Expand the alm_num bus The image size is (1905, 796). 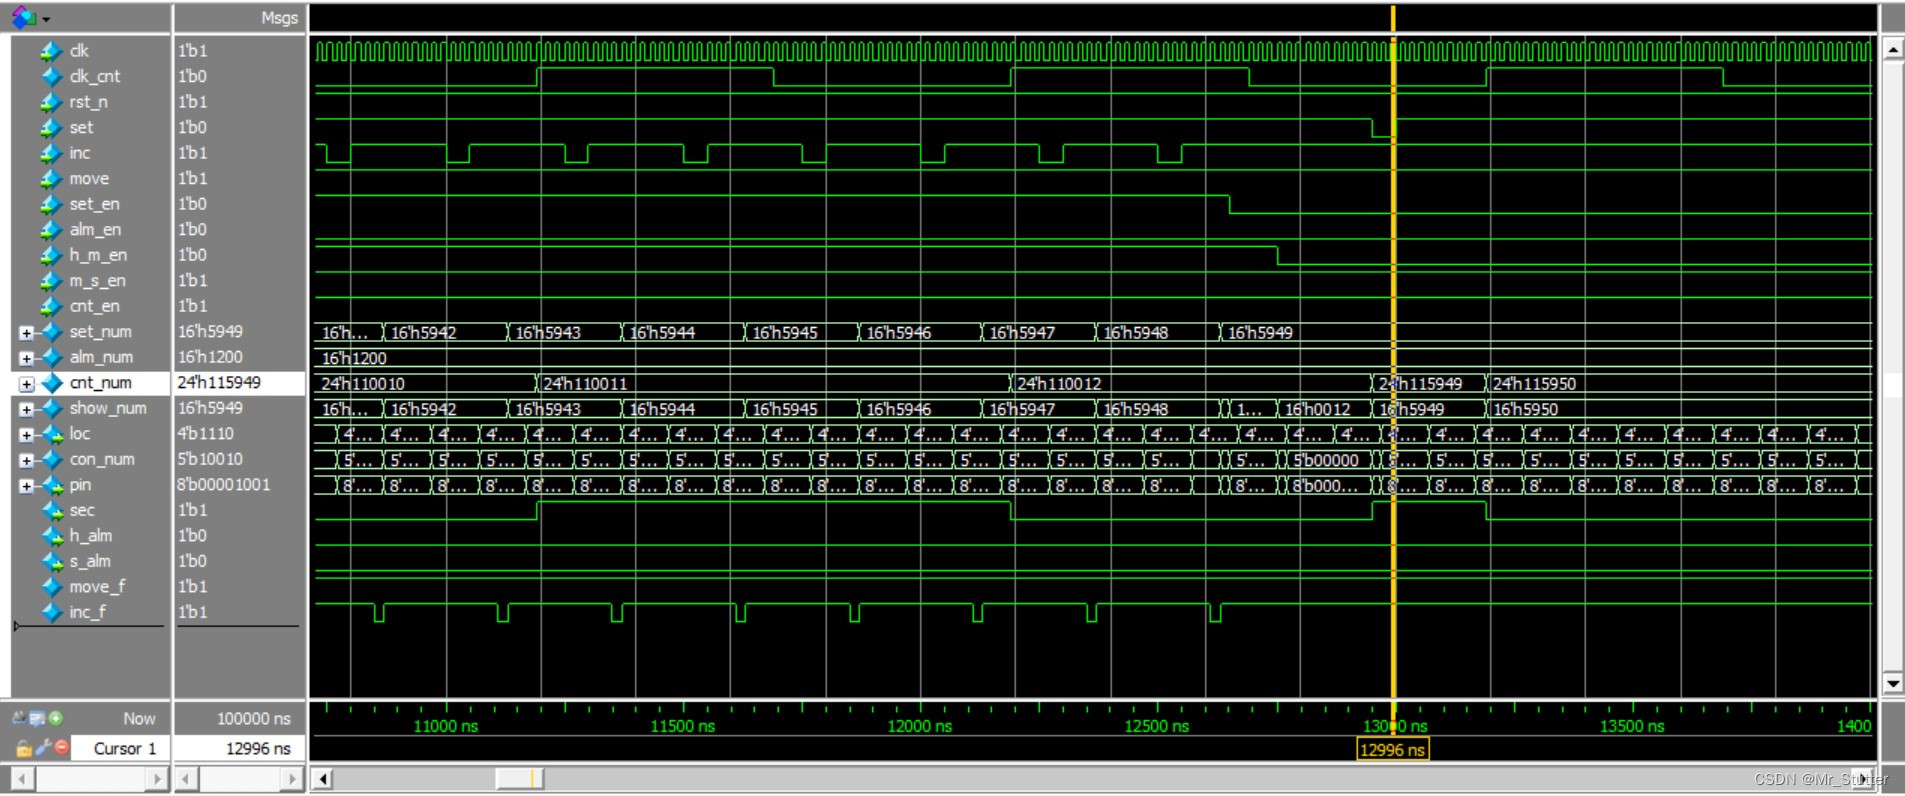[26, 358]
